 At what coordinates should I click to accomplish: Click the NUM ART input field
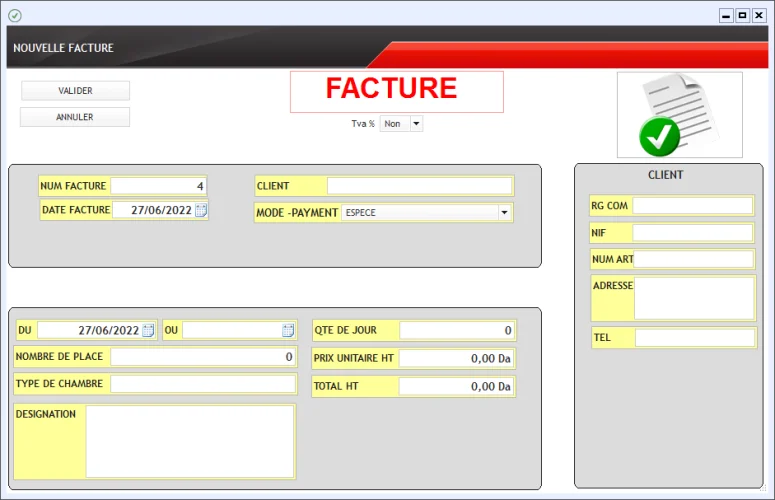point(694,260)
